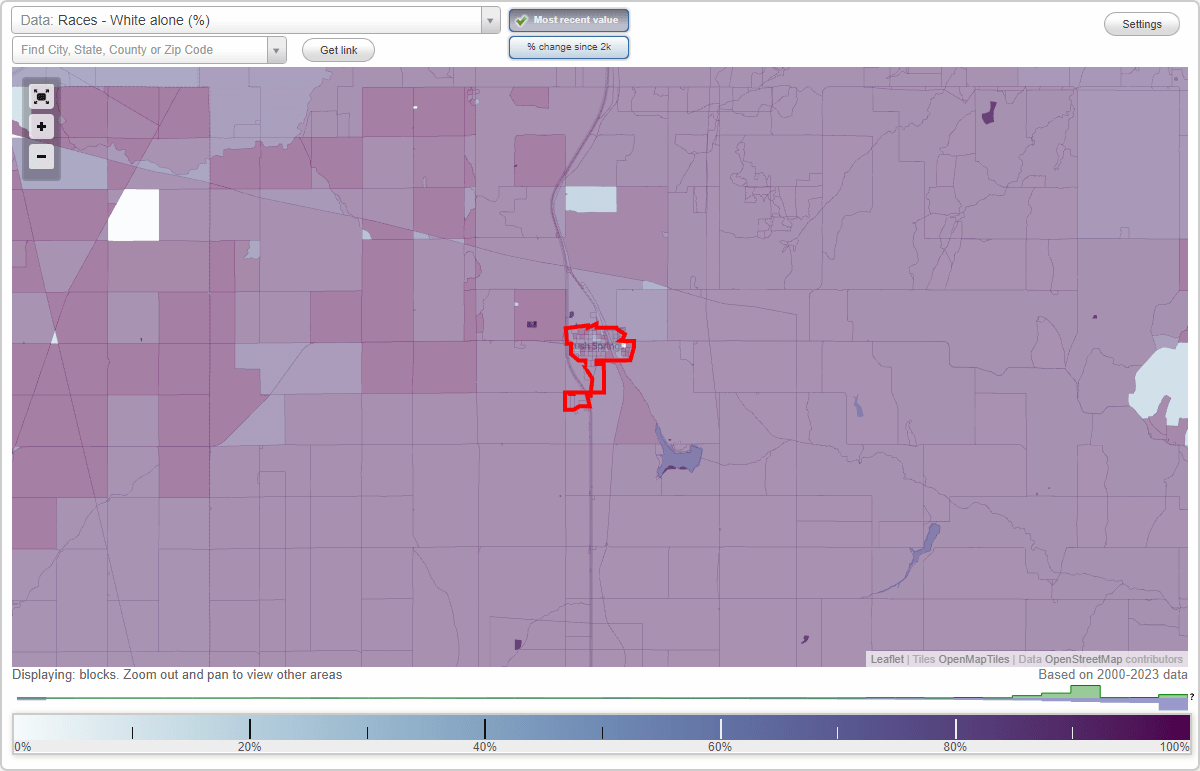Click the zoom-out minus map control
The image size is (1200, 771).
pos(41,156)
